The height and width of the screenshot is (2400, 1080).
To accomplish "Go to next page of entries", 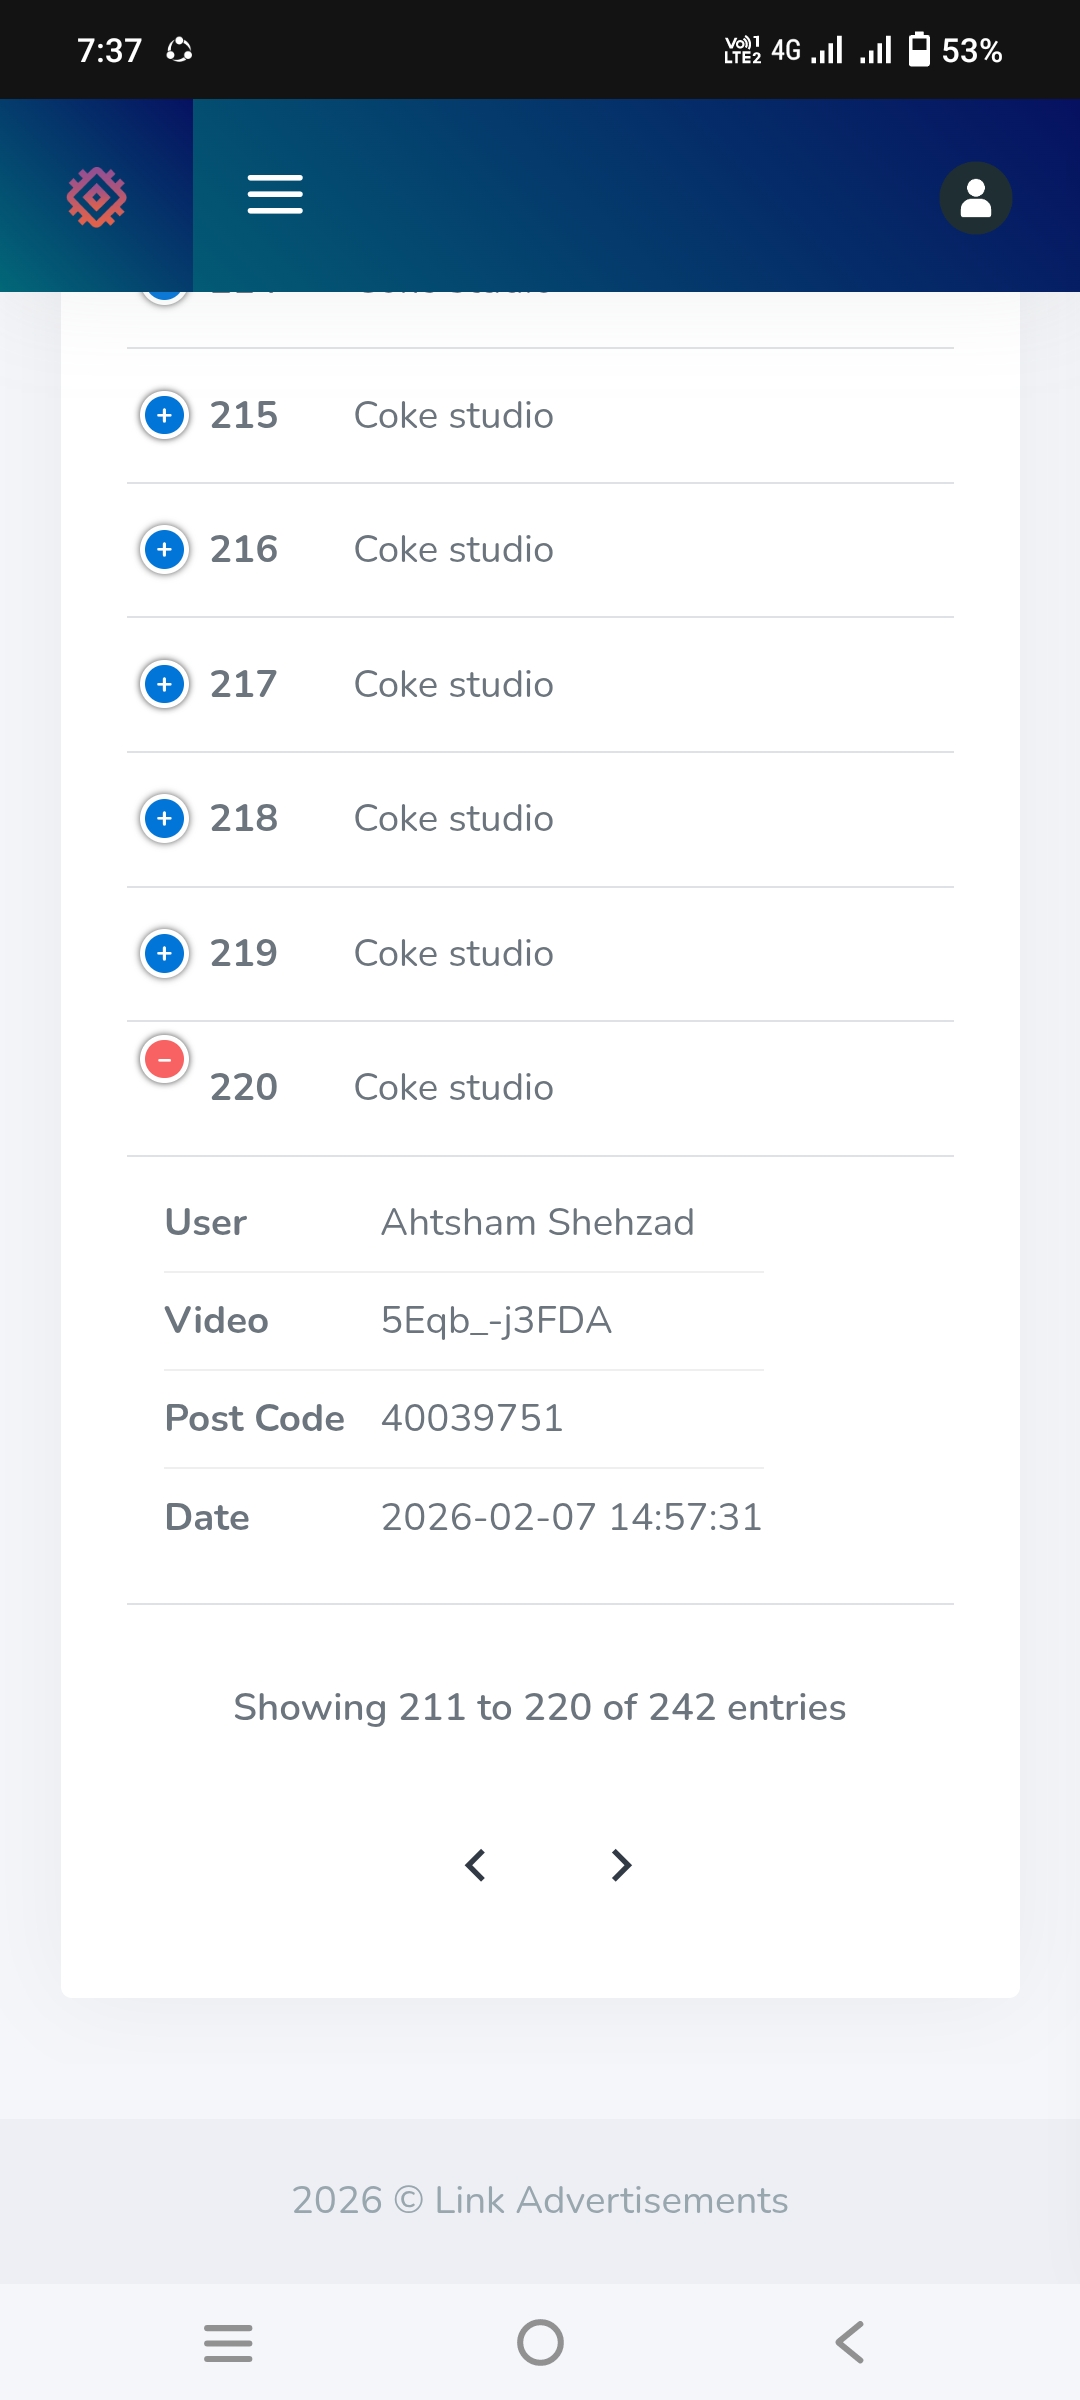I will [x=621, y=1865].
